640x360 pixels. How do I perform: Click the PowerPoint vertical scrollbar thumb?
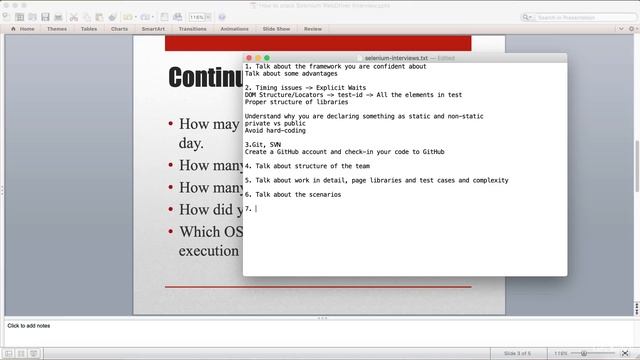[637, 165]
